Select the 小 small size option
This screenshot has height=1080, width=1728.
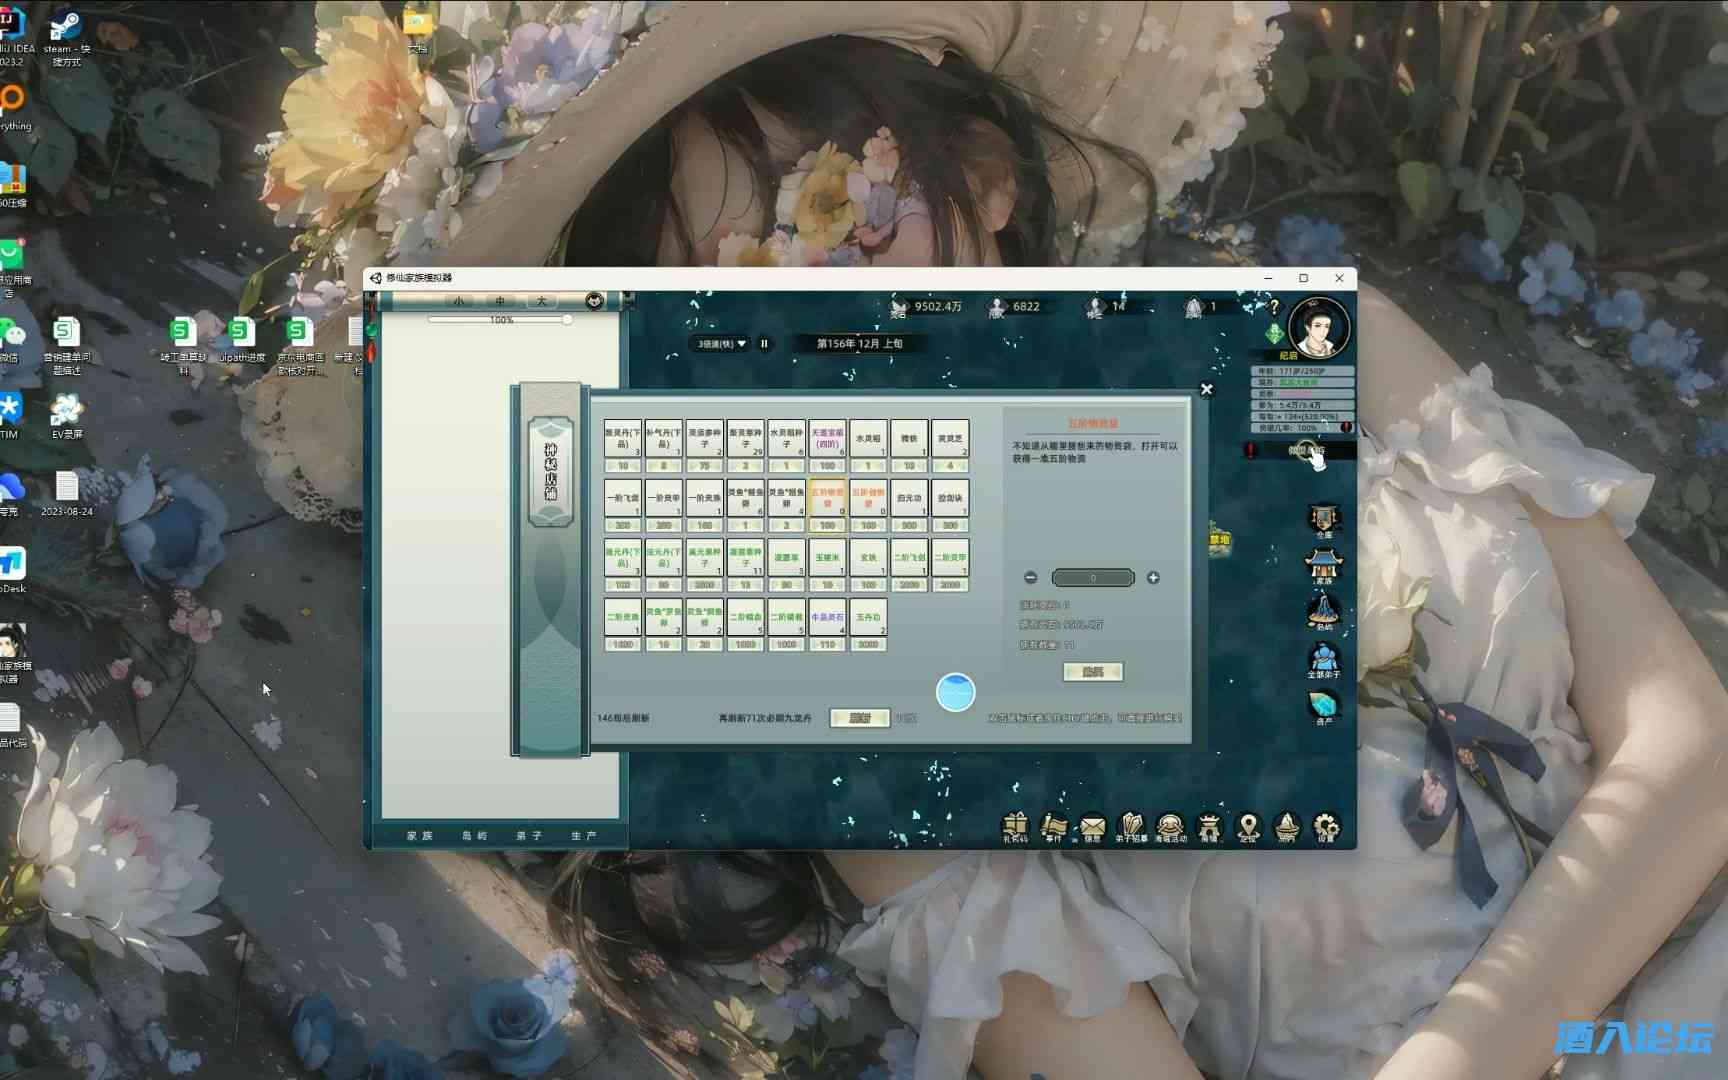tap(459, 301)
